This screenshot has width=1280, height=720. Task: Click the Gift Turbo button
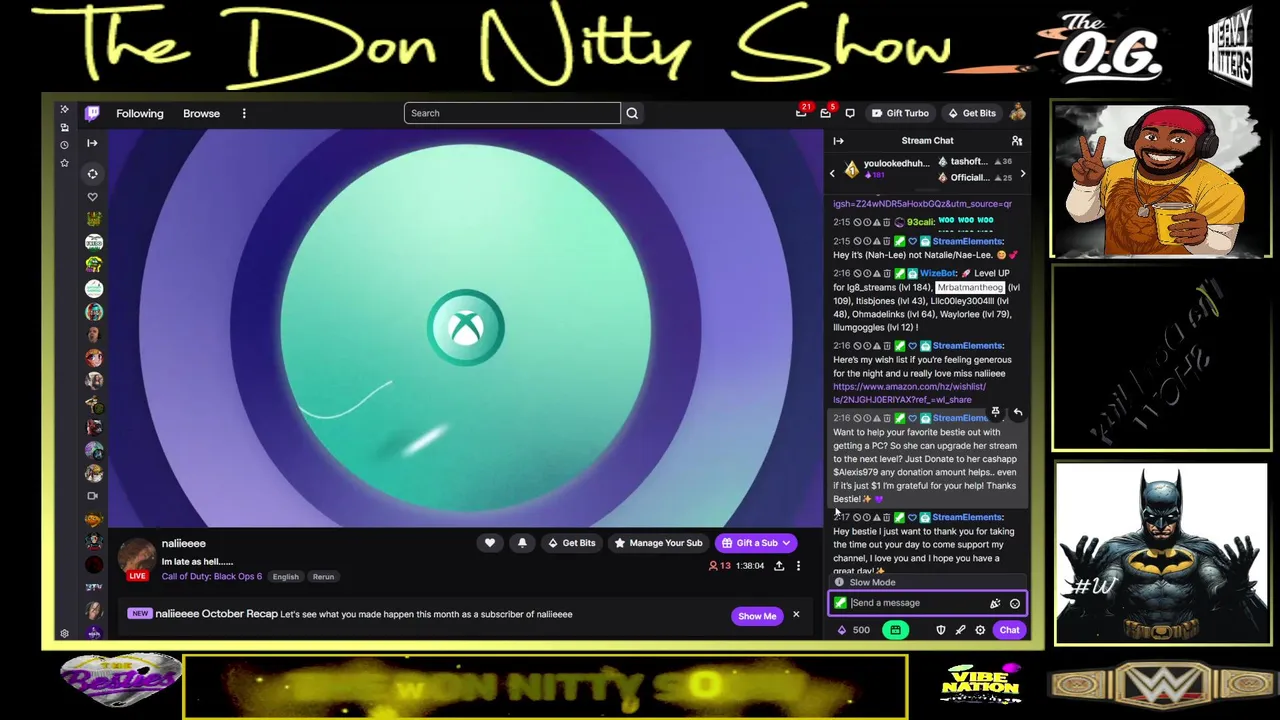900,113
